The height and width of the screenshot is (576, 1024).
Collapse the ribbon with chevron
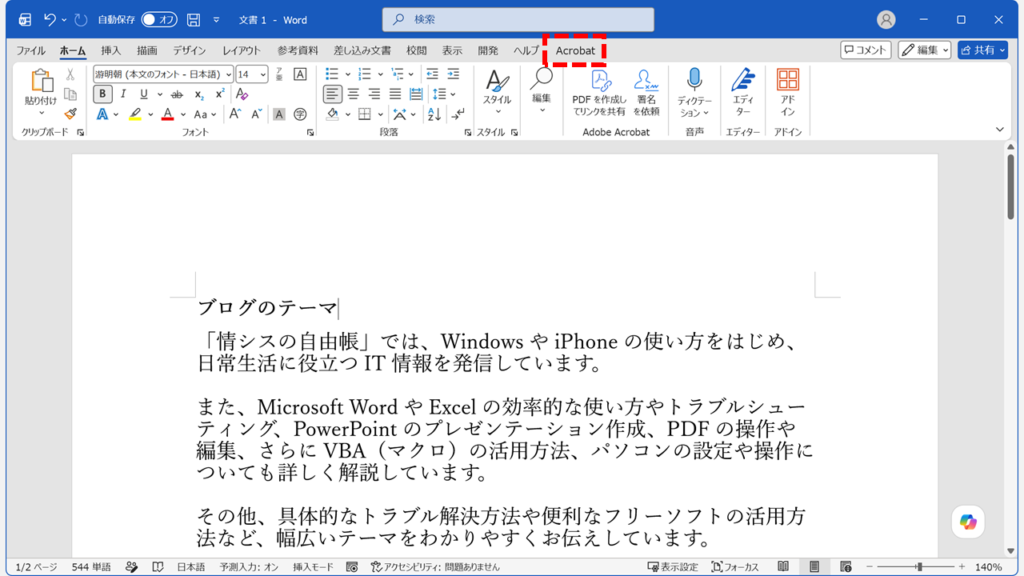[x=1000, y=129]
